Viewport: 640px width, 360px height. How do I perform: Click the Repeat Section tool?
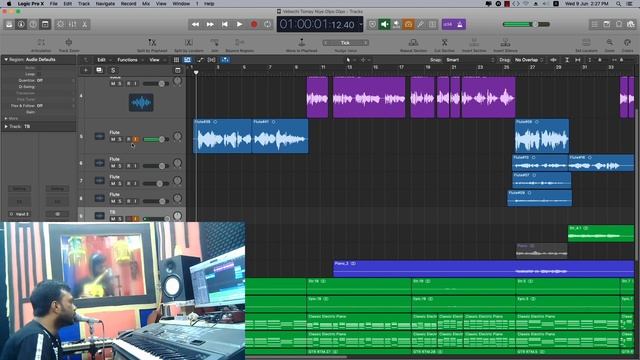pos(413,45)
